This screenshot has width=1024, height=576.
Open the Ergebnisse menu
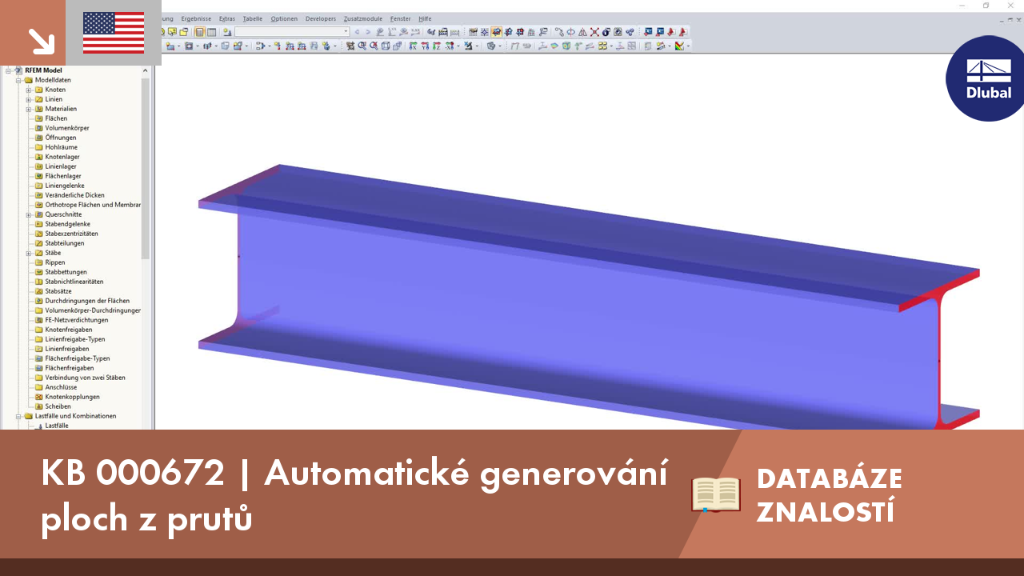click(196, 19)
